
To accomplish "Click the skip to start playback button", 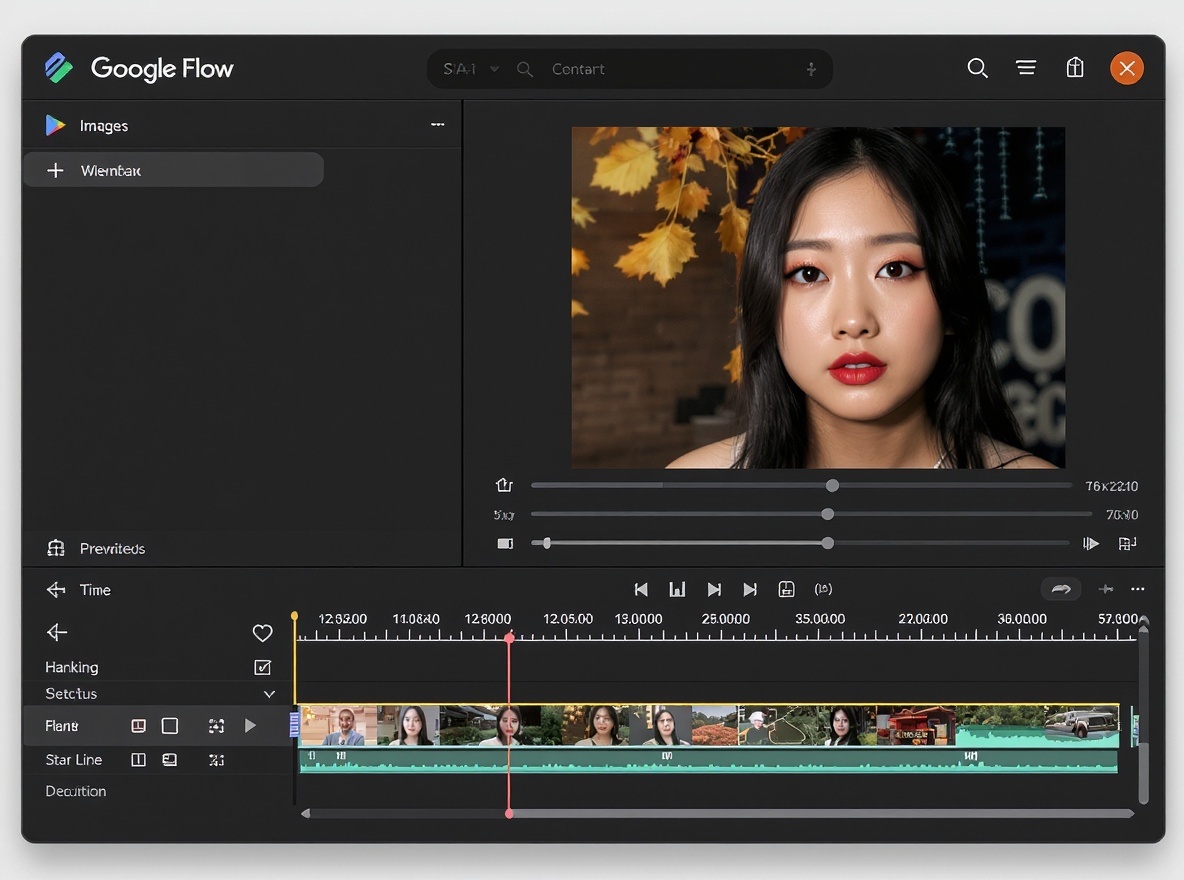I will 641,590.
